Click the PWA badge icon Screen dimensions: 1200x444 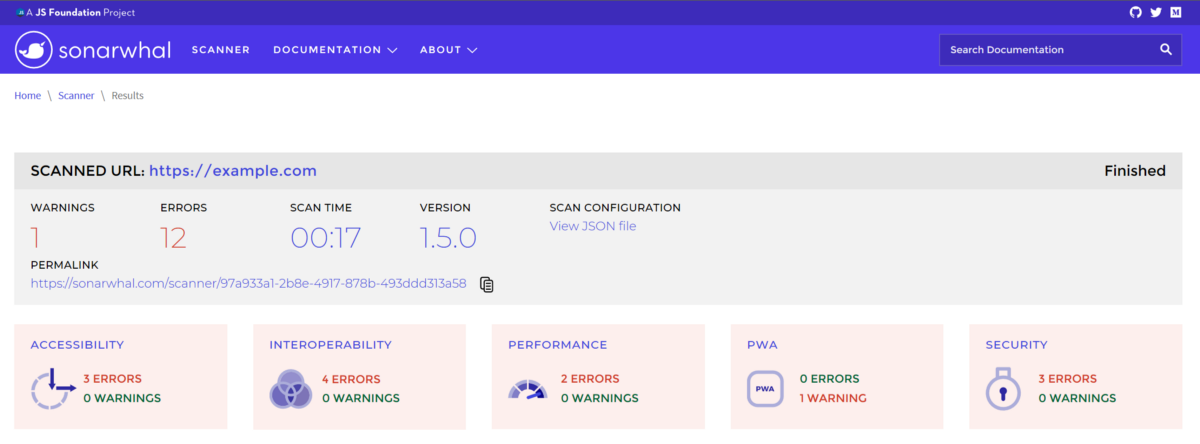765,388
